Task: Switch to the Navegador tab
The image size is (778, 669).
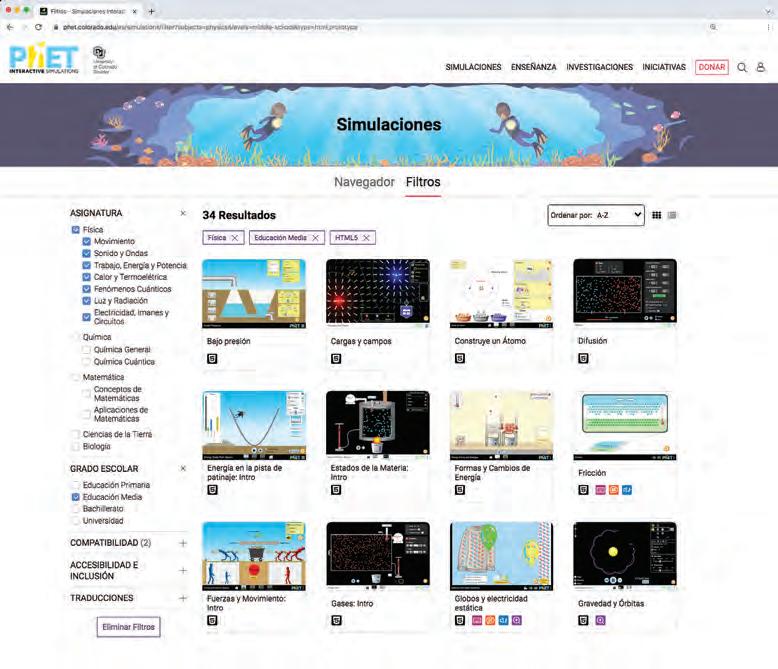Action: (364, 182)
